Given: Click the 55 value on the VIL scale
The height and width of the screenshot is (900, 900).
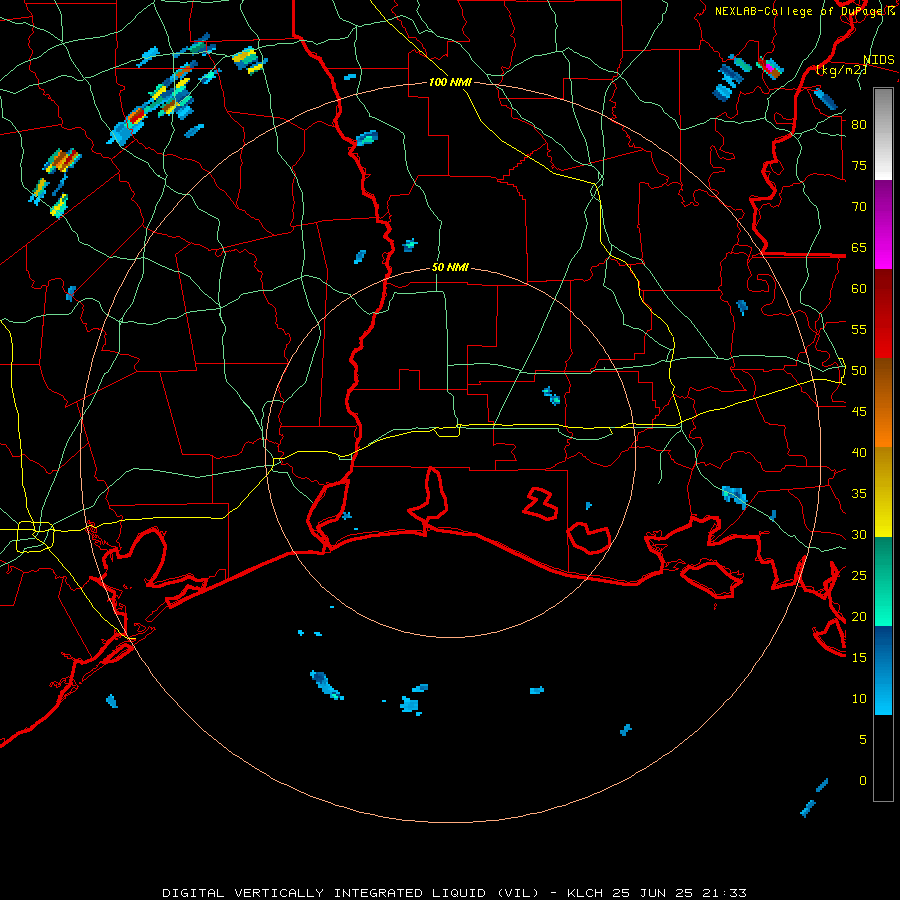Looking at the screenshot, I should pyautogui.click(x=859, y=330).
